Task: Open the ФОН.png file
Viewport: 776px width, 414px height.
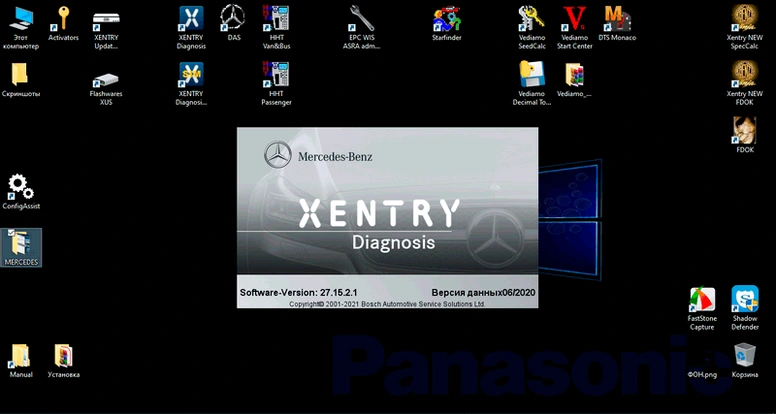Action: tap(702, 374)
